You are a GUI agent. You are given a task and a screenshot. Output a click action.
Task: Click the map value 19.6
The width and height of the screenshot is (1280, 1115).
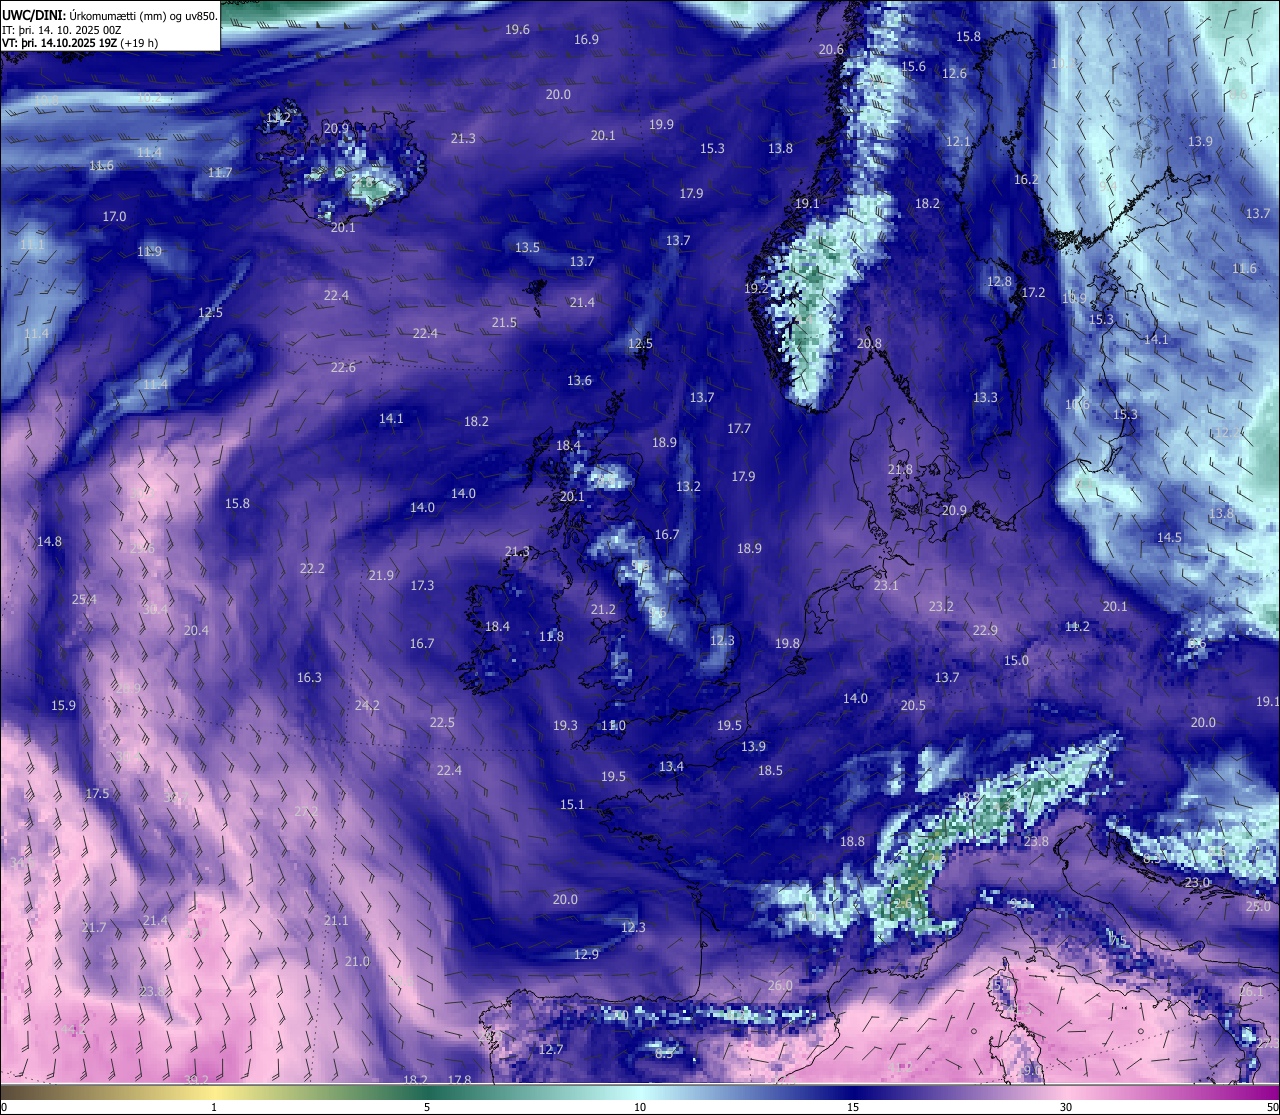pos(518,30)
